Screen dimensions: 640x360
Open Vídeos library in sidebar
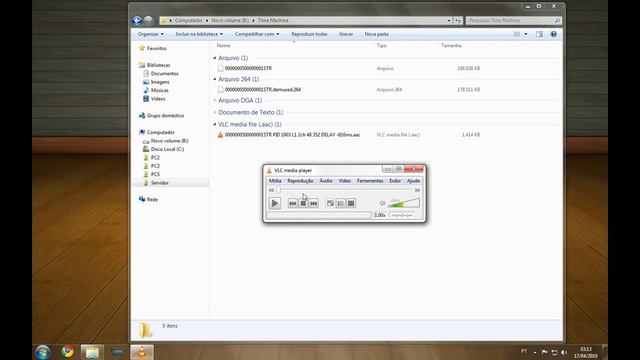[x=158, y=99]
